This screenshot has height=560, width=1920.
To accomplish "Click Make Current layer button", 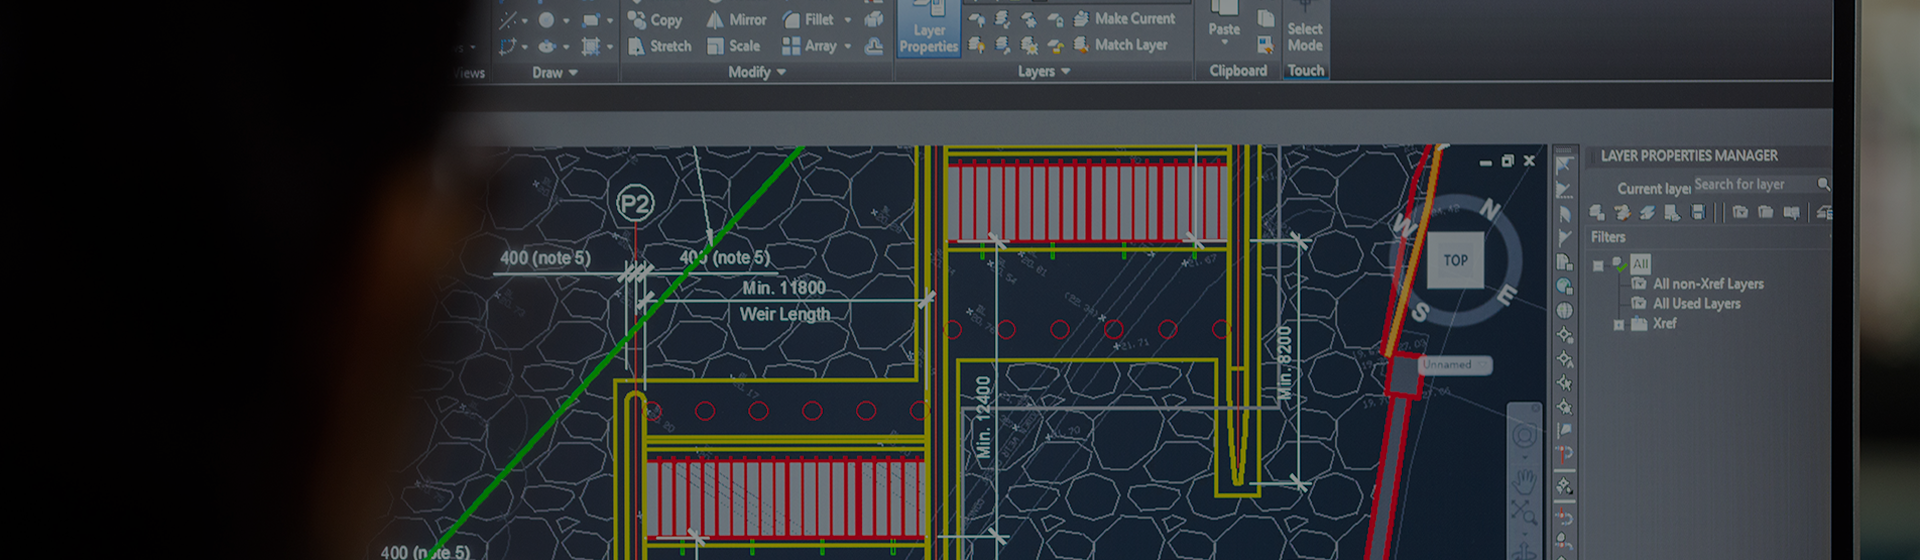I will 1124,18.
